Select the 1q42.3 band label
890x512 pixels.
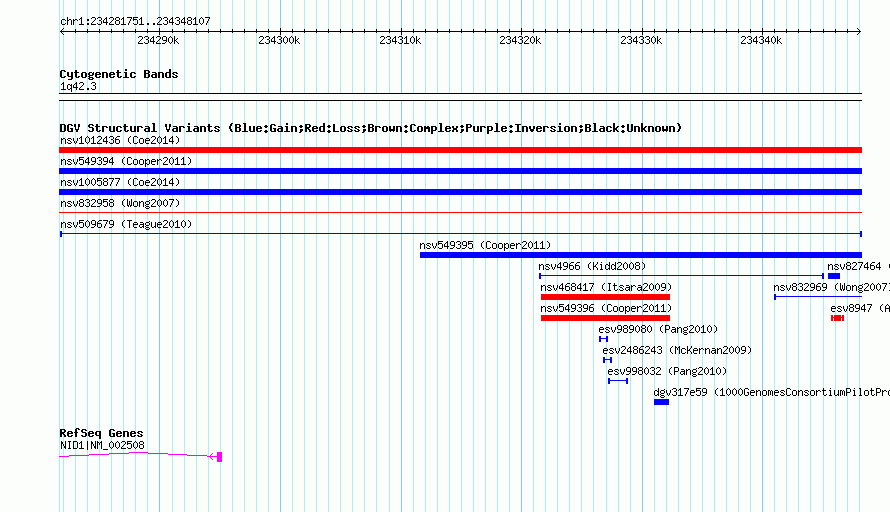(78, 86)
